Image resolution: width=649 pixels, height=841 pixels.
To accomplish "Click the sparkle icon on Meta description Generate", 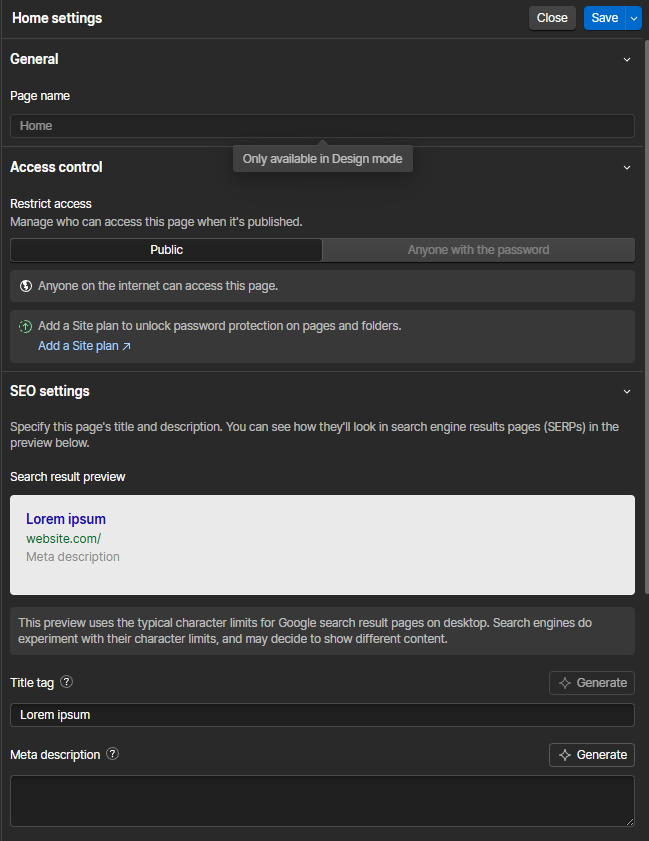I will (x=565, y=755).
